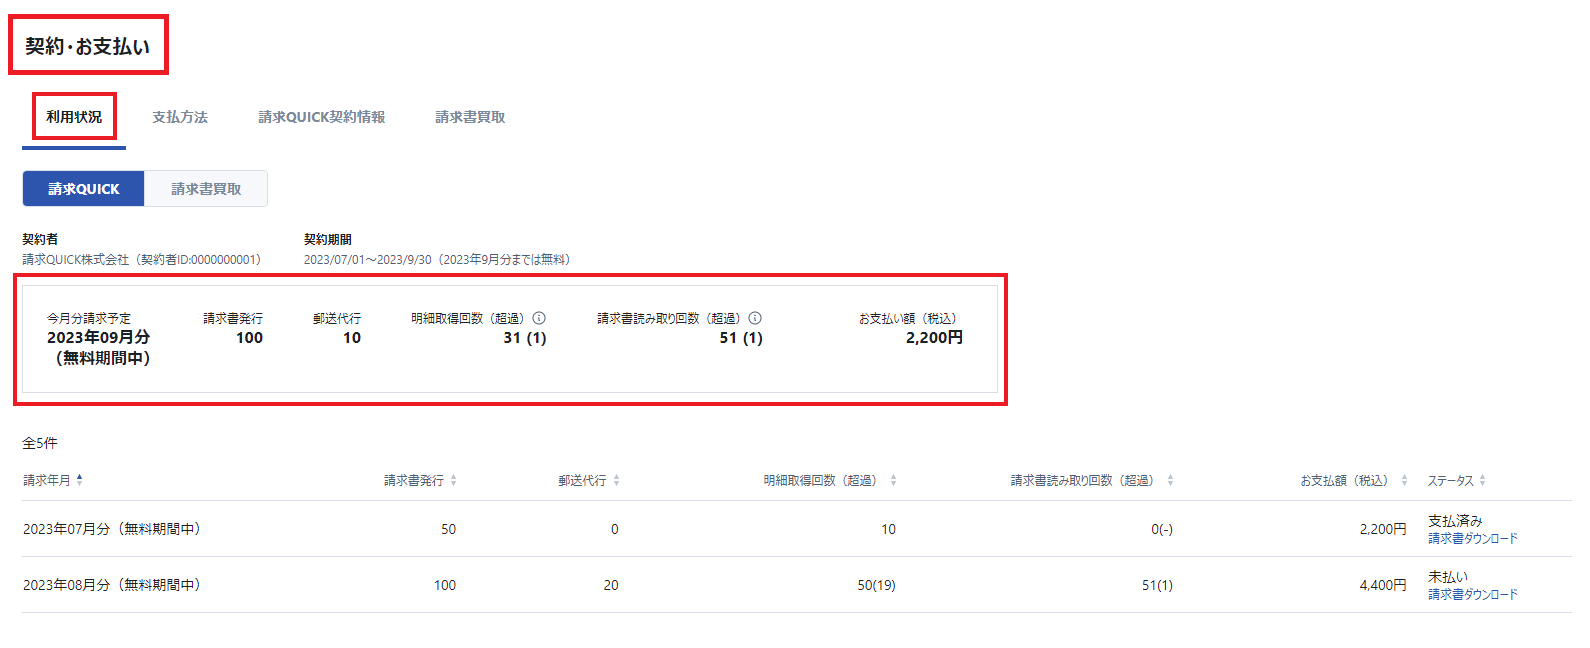The height and width of the screenshot is (648, 1590).
Task: Click 未払い status text
Action: [1447, 577]
